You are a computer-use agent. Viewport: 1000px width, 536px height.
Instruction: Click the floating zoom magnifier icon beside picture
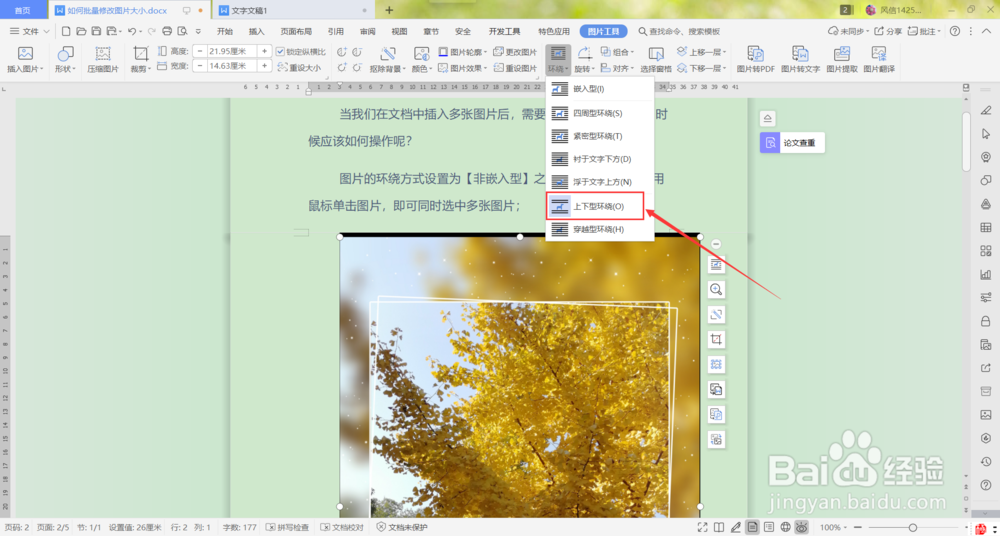[x=716, y=290]
